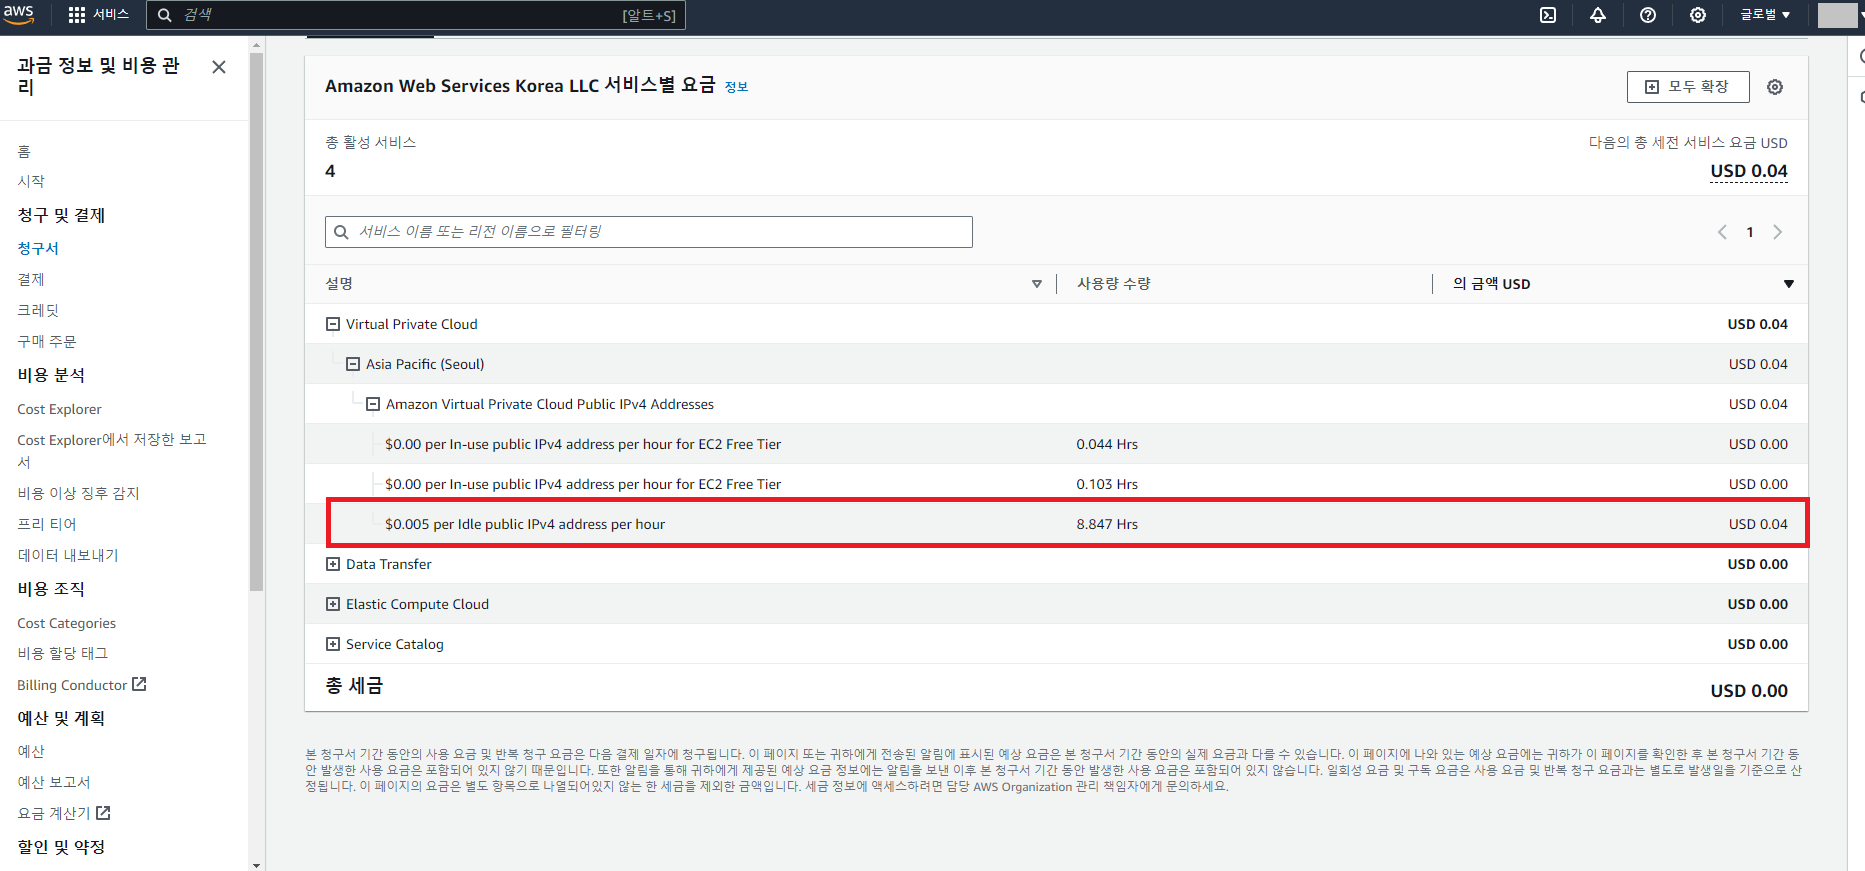Launch the CloudShell terminal icon
Viewport: 1865px width, 871px height.
[1548, 15]
